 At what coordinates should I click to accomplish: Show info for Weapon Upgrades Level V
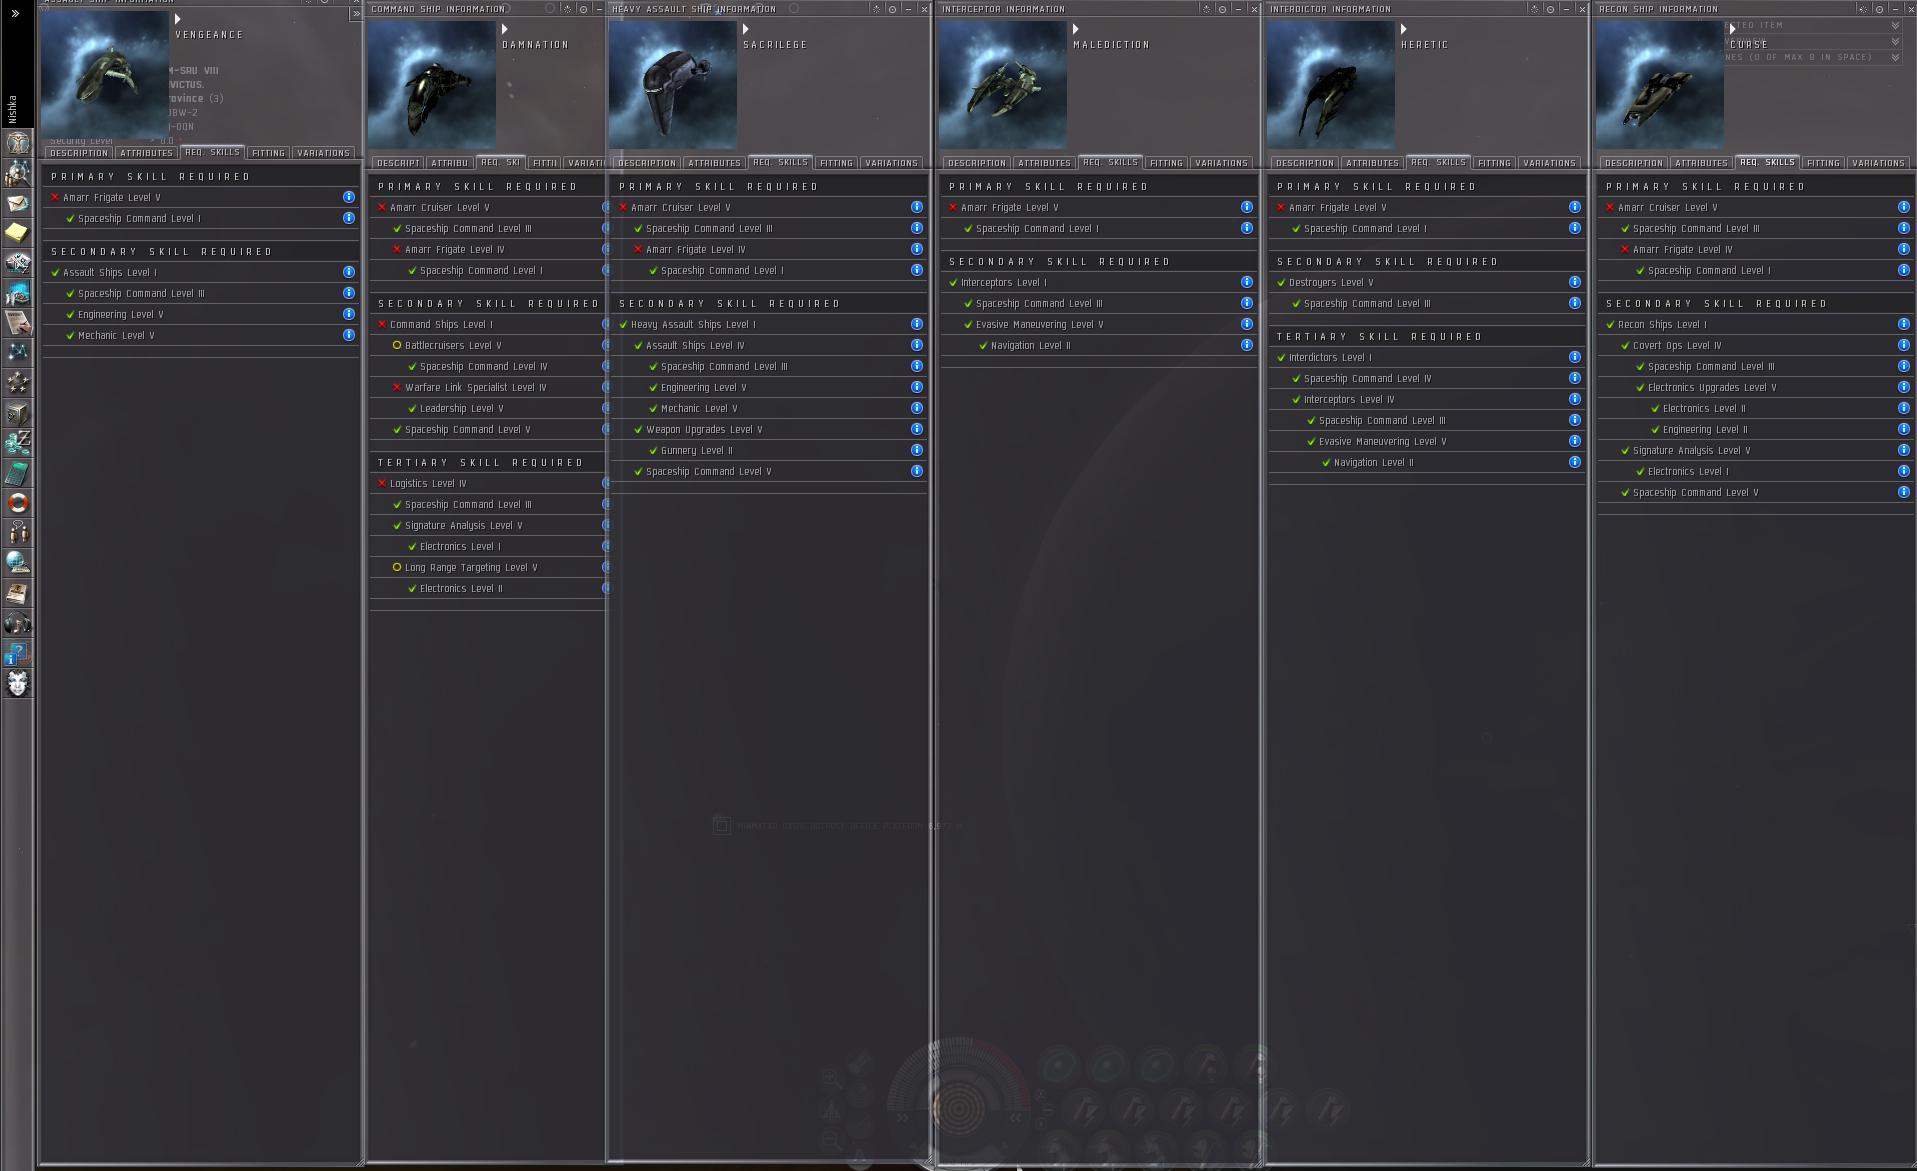pos(917,429)
